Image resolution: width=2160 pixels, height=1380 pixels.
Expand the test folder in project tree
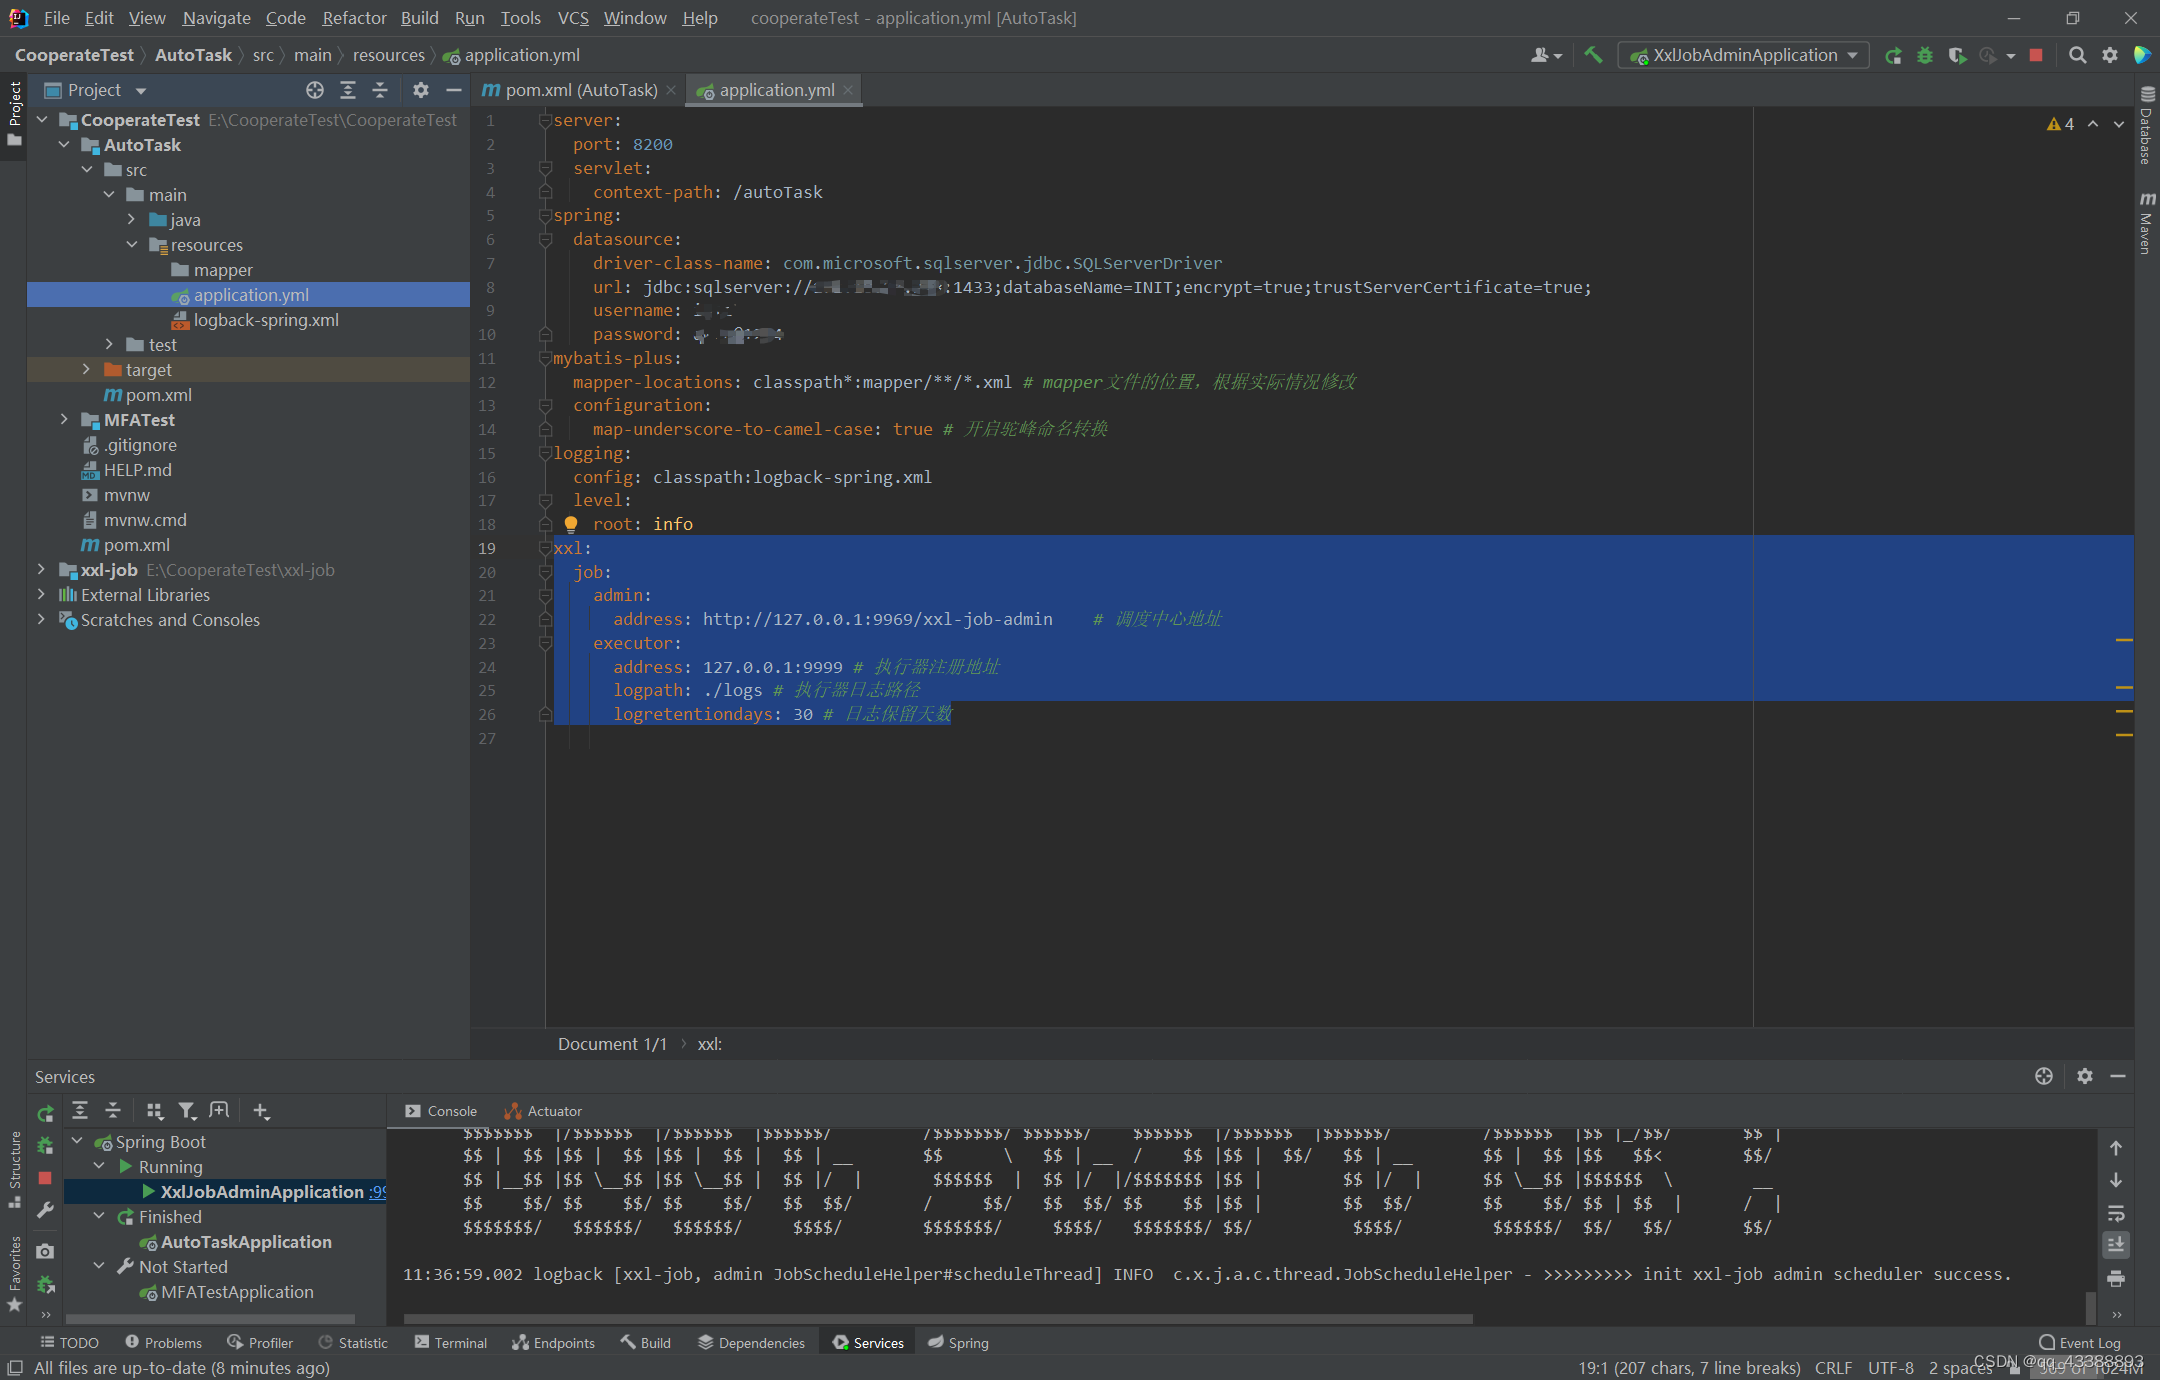110,344
